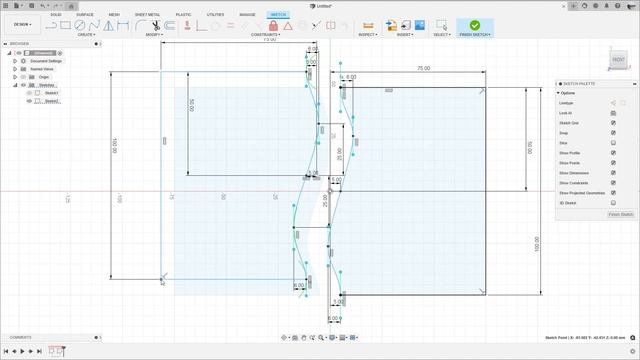Open the Select dropdown menu
640x360 pixels.
click(x=442, y=35)
